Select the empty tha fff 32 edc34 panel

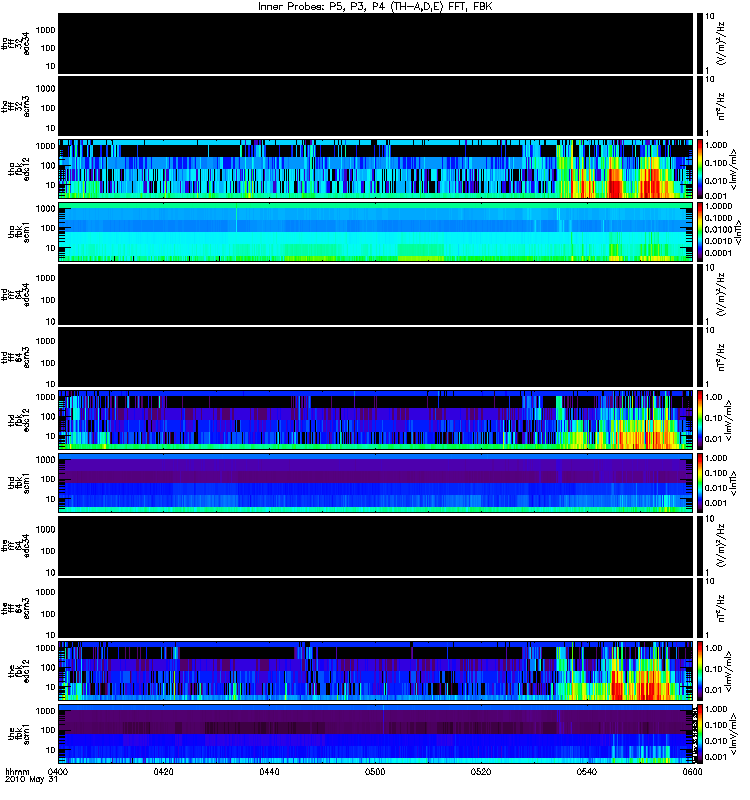376,43
